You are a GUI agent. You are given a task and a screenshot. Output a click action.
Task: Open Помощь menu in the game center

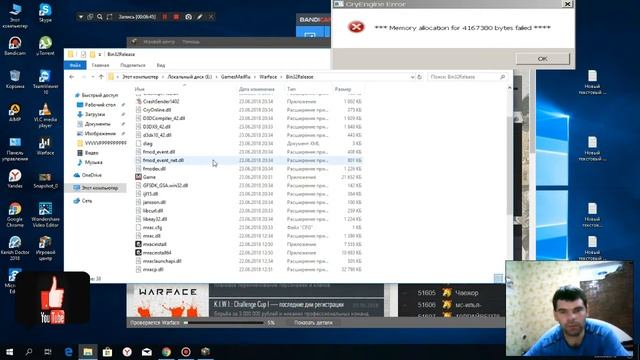pyautogui.click(x=191, y=42)
